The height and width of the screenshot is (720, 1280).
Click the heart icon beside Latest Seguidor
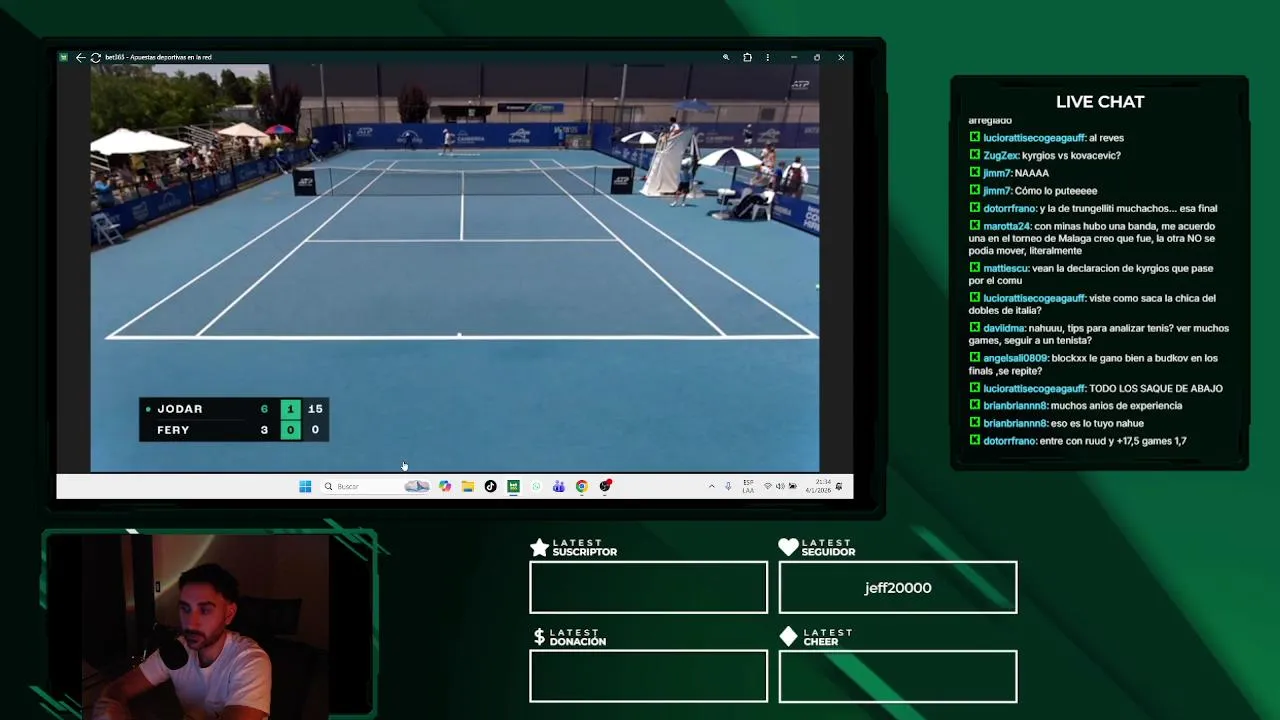coord(788,547)
